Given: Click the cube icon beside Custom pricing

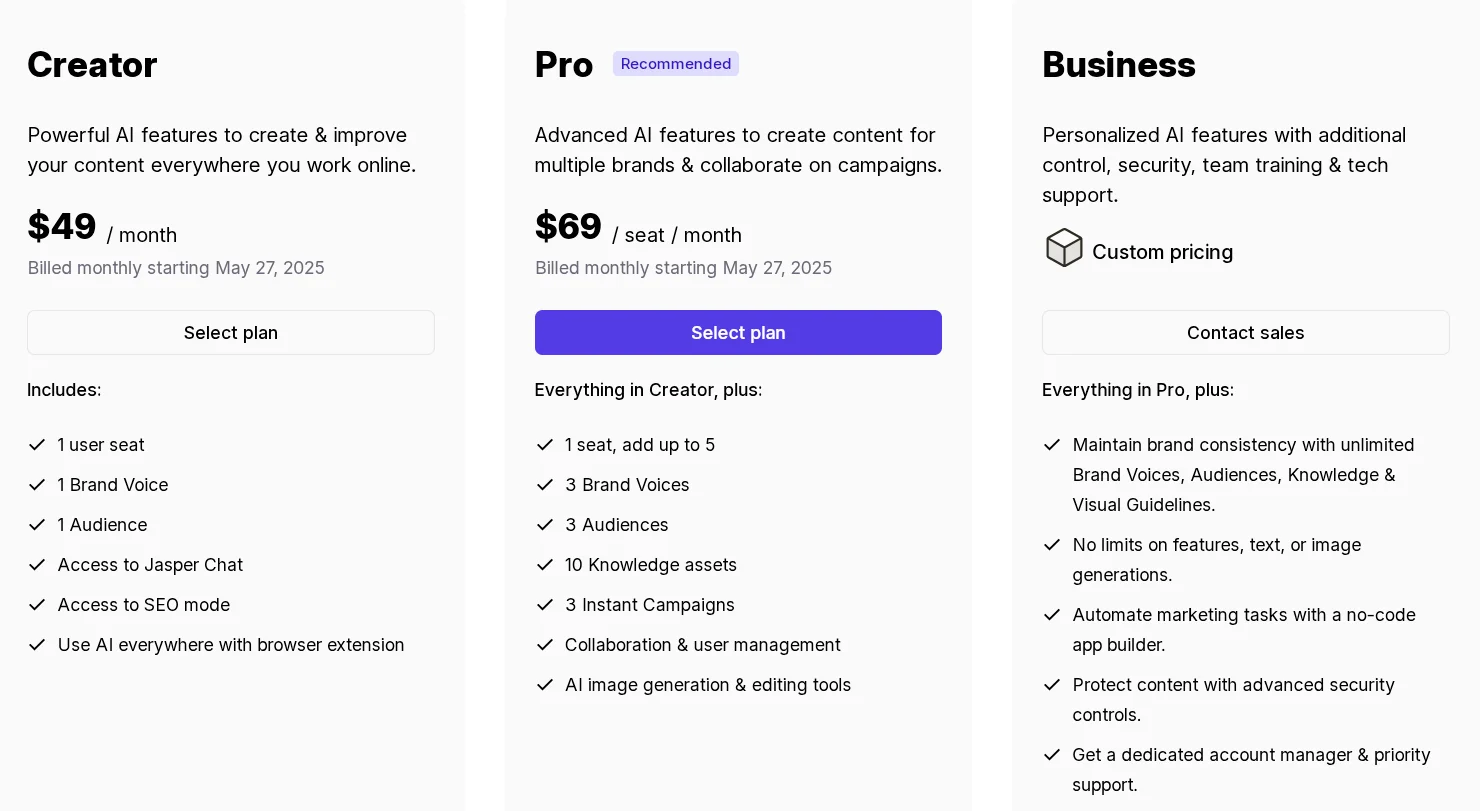Looking at the screenshot, I should pos(1064,248).
